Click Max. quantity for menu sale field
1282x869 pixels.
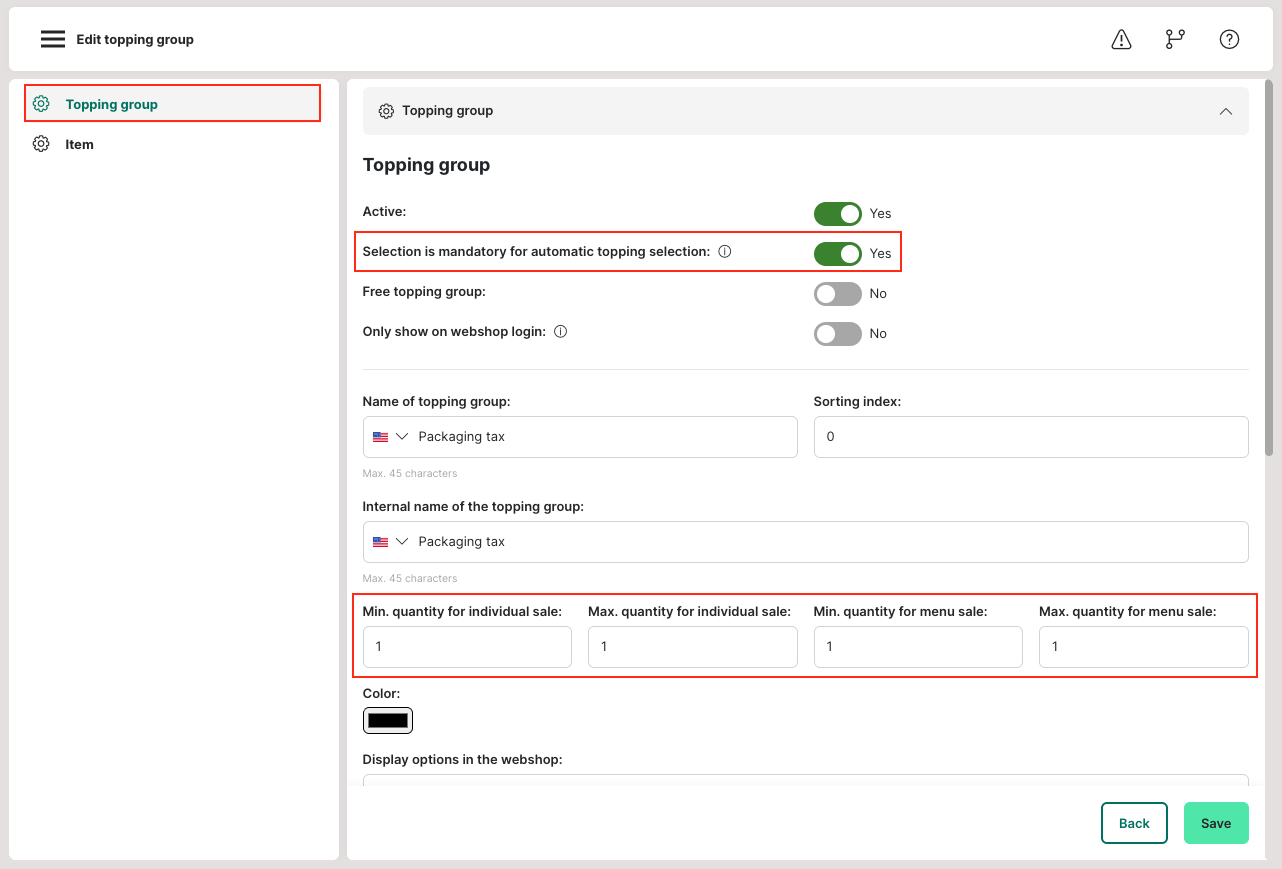pos(1144,647)
